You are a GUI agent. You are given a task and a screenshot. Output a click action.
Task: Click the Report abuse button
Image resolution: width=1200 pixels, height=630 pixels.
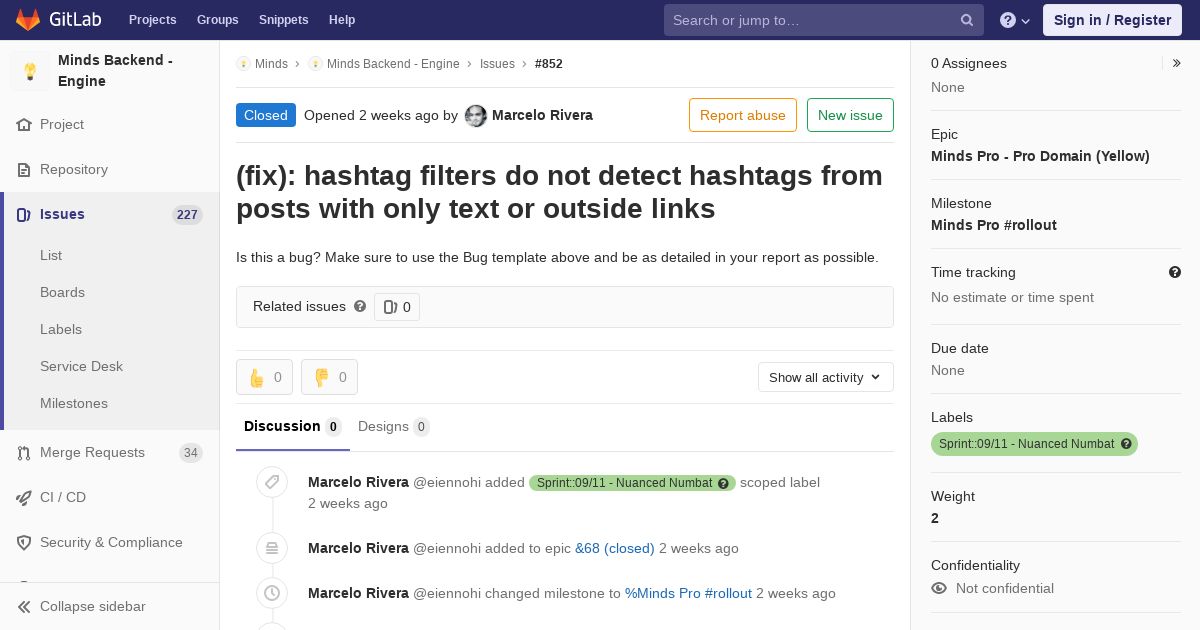743,115
